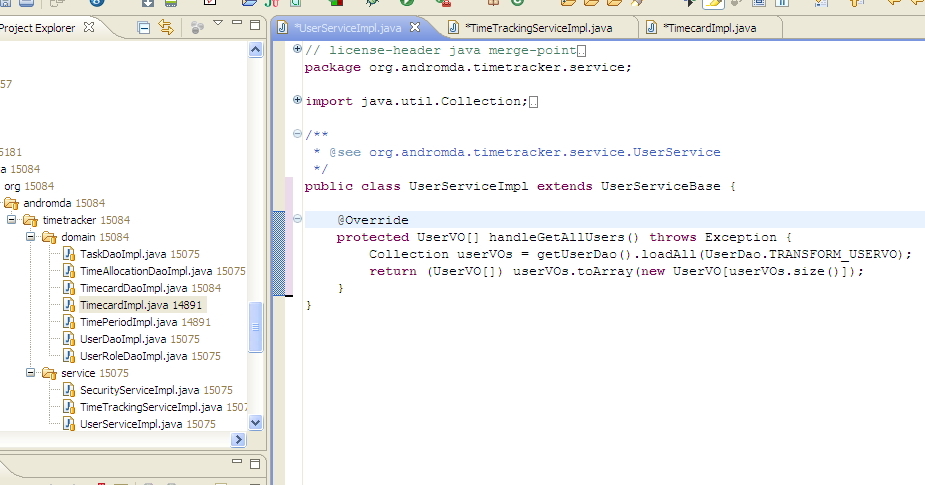The width and height of the screenshot is (925, 485).
Task: Select SecurityServiceImpl.java in Project Explorer
Action: 139,390
